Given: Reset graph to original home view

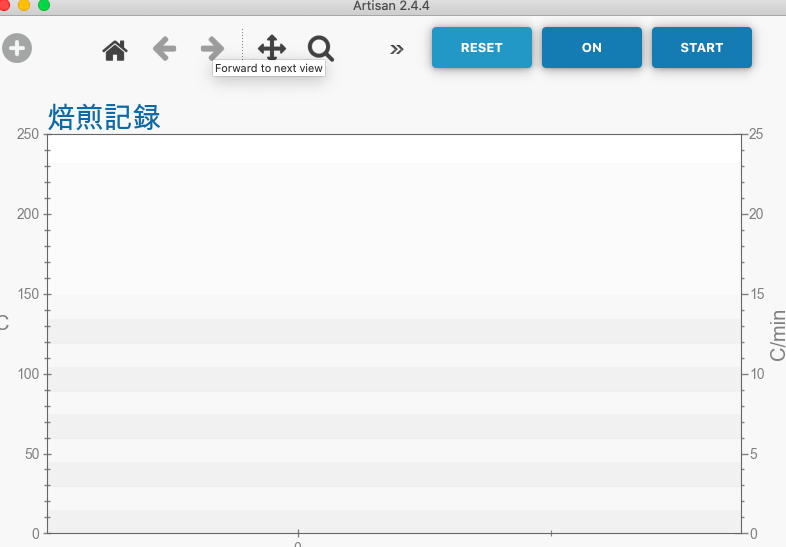Looking at the screenshot, I should [115, 49].
